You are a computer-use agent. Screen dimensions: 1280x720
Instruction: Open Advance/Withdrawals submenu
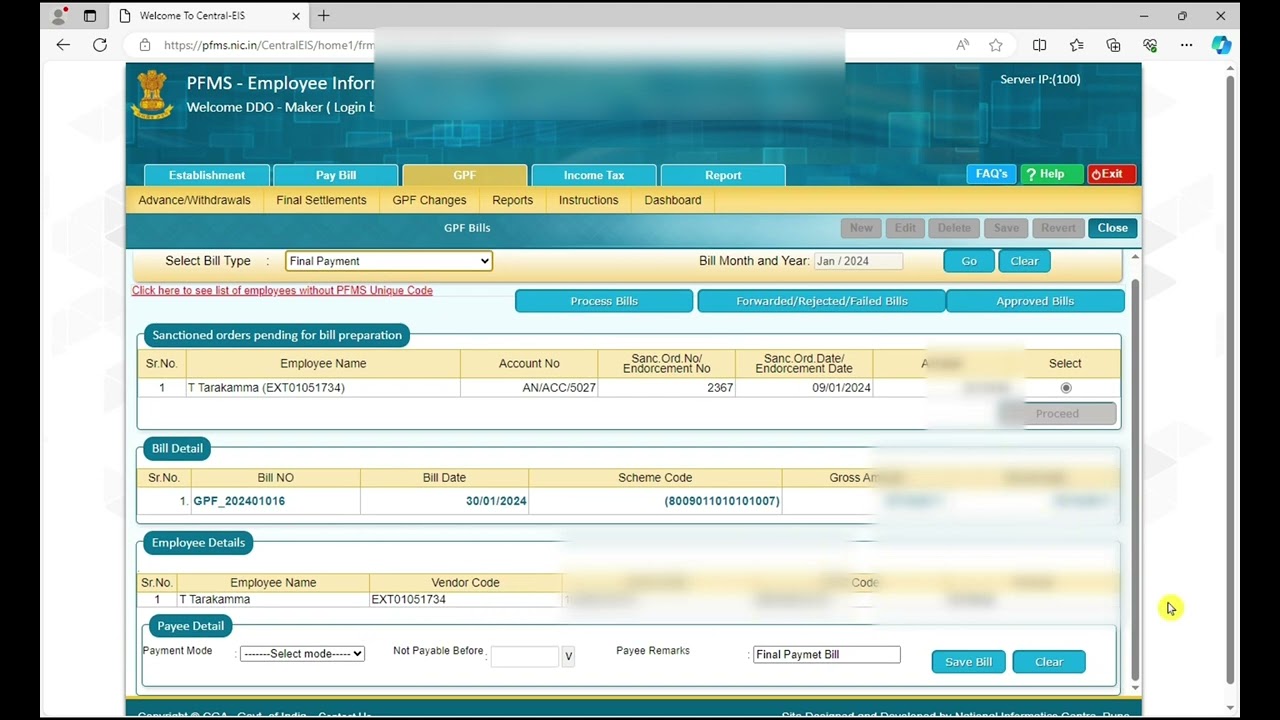195,200
